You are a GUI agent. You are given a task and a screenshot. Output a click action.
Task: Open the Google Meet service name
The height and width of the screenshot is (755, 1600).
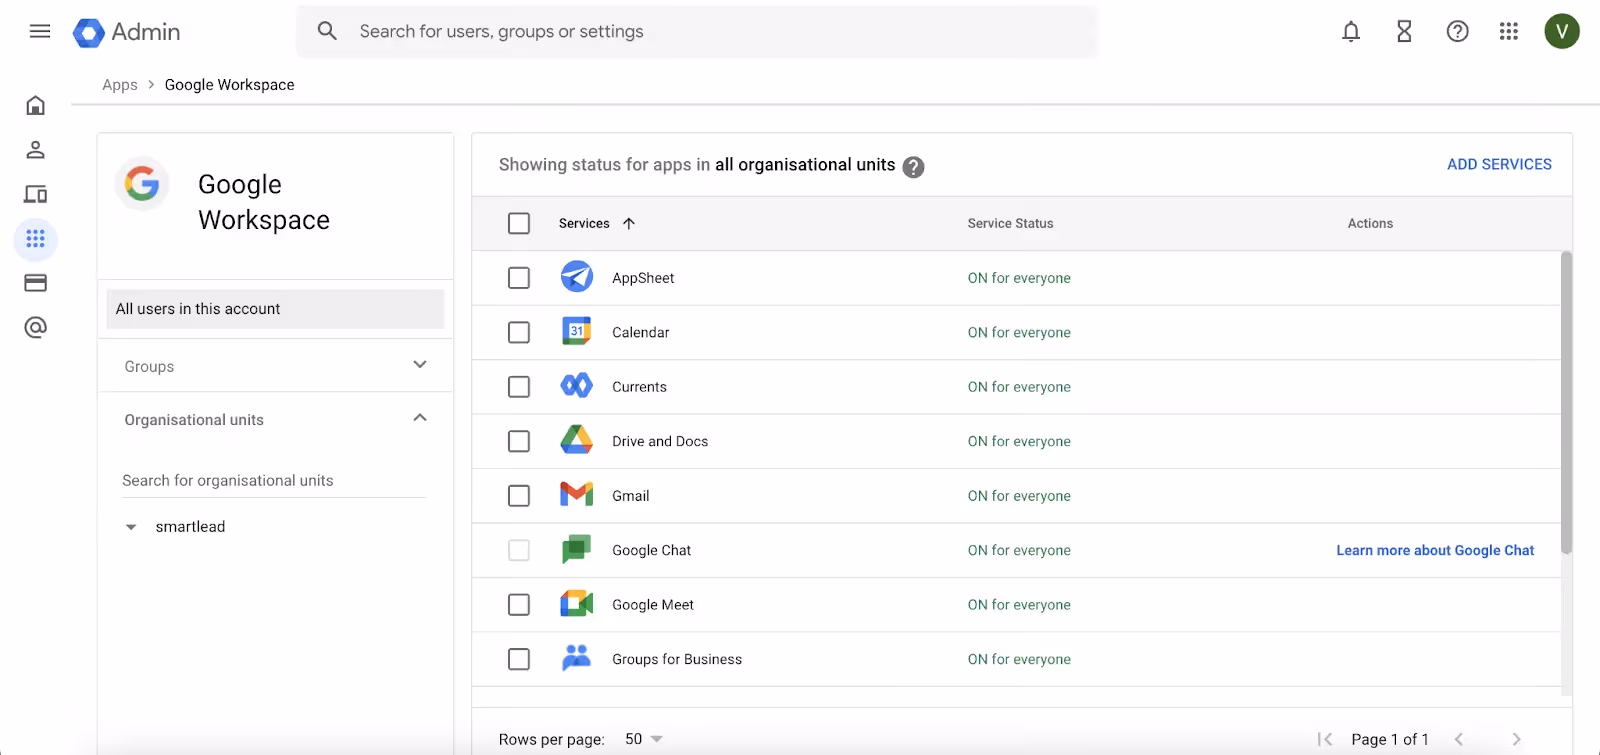653,605
